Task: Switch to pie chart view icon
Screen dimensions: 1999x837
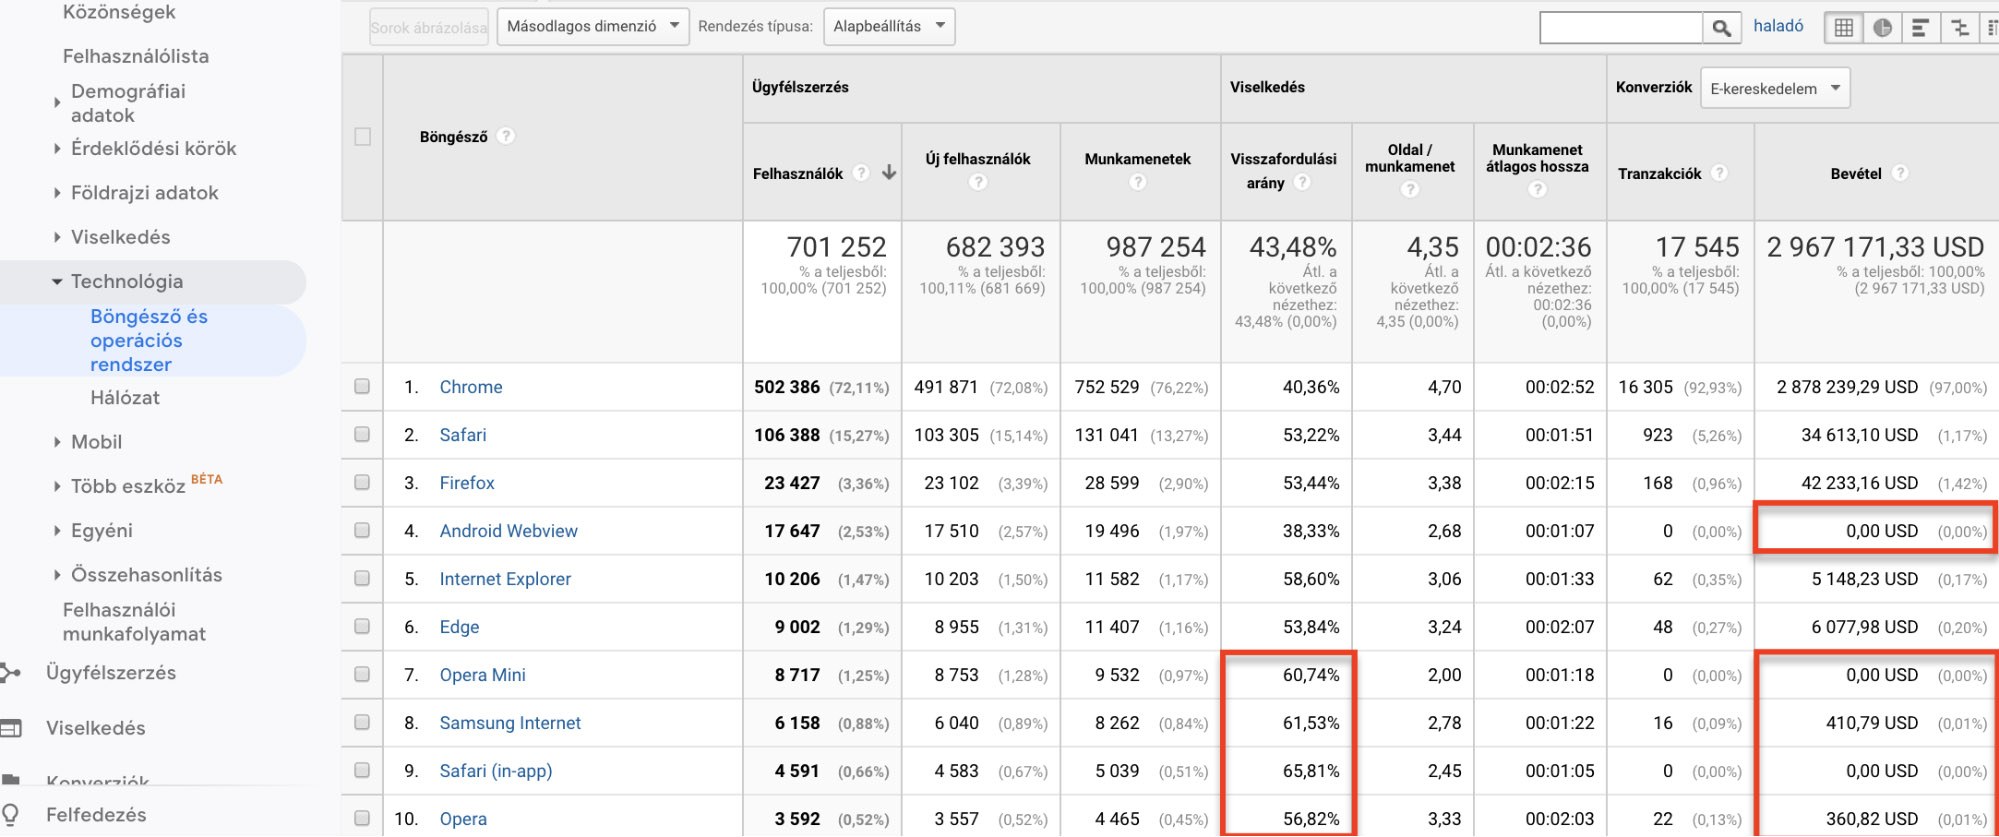Action: [x=1882, y=28]
